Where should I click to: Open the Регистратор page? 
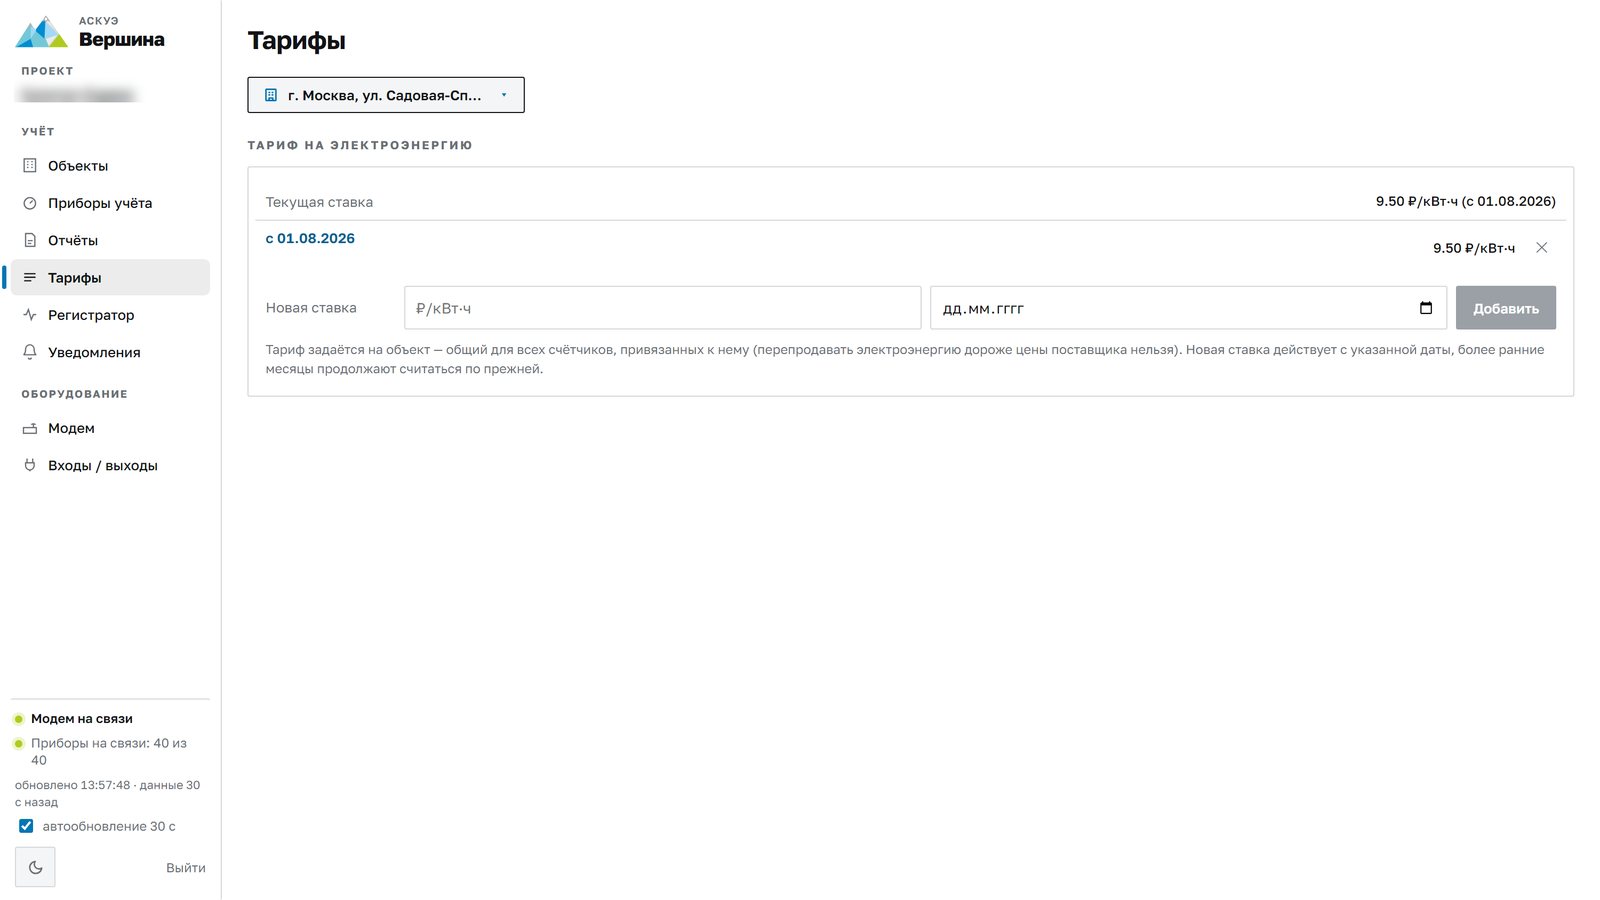point(110,315)
